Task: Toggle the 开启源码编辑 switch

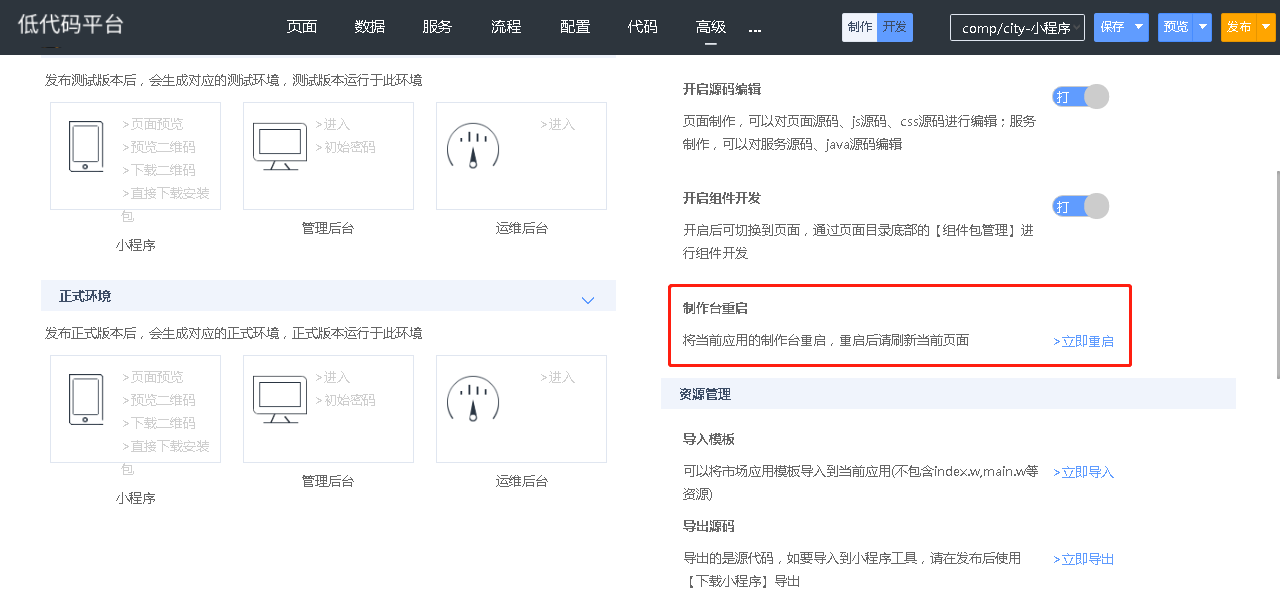Action: click(x=1080, y=97)
